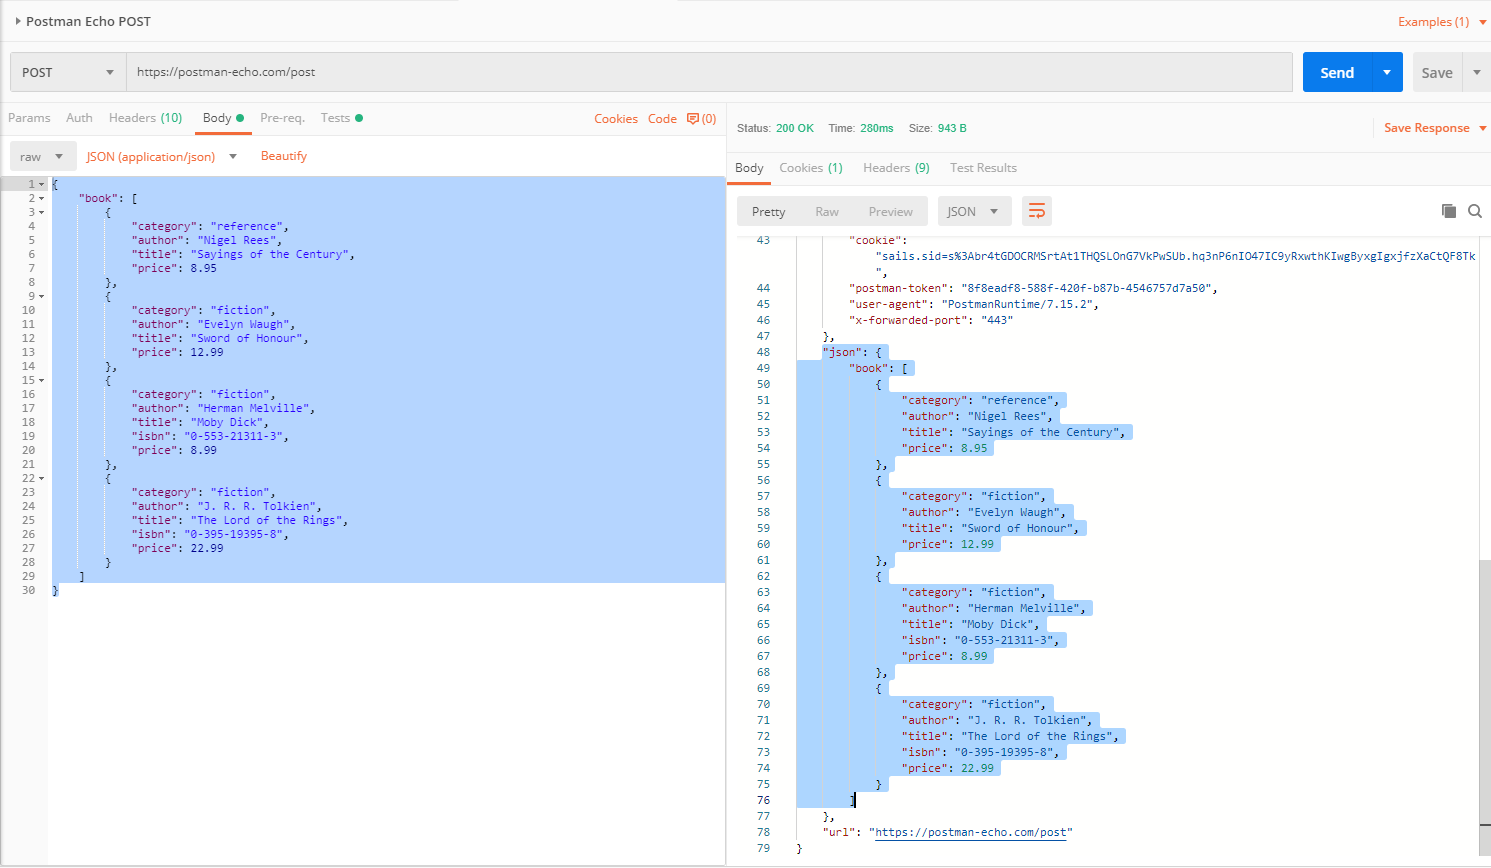
Task: Collapse the request name arrow beside Postman Echo POST
Action: (18, 21)
